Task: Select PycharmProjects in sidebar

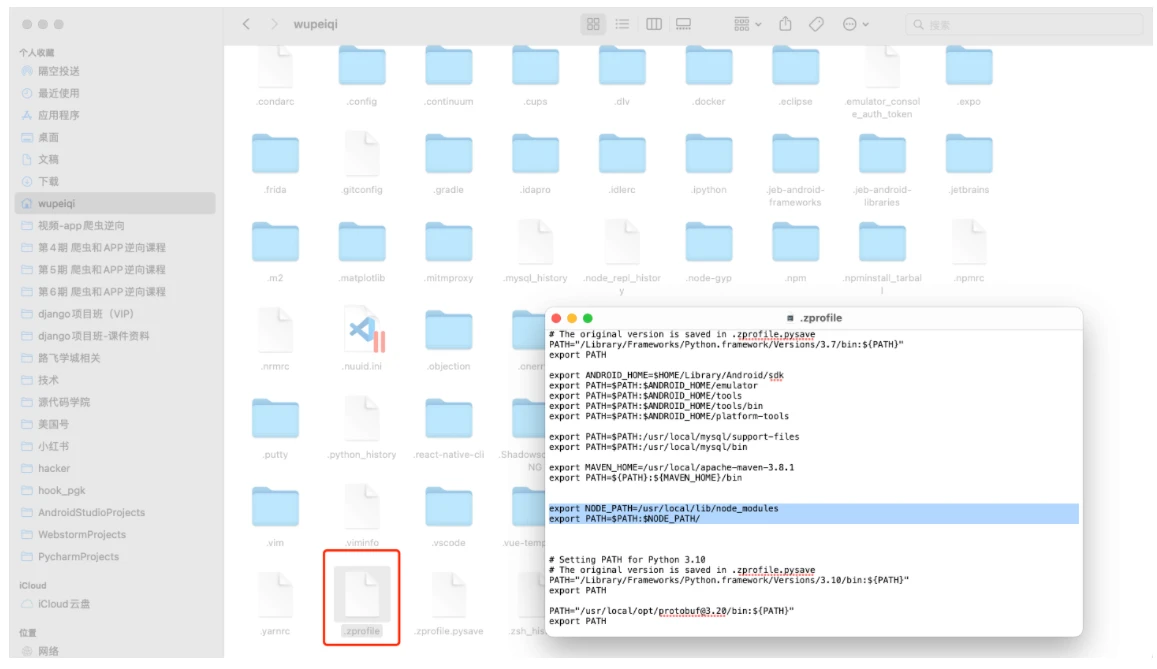Action: tap(78, 556)
